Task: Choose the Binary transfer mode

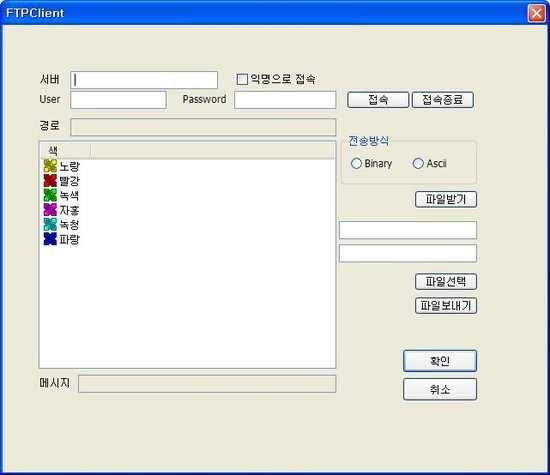Action: tap(356, 163)
